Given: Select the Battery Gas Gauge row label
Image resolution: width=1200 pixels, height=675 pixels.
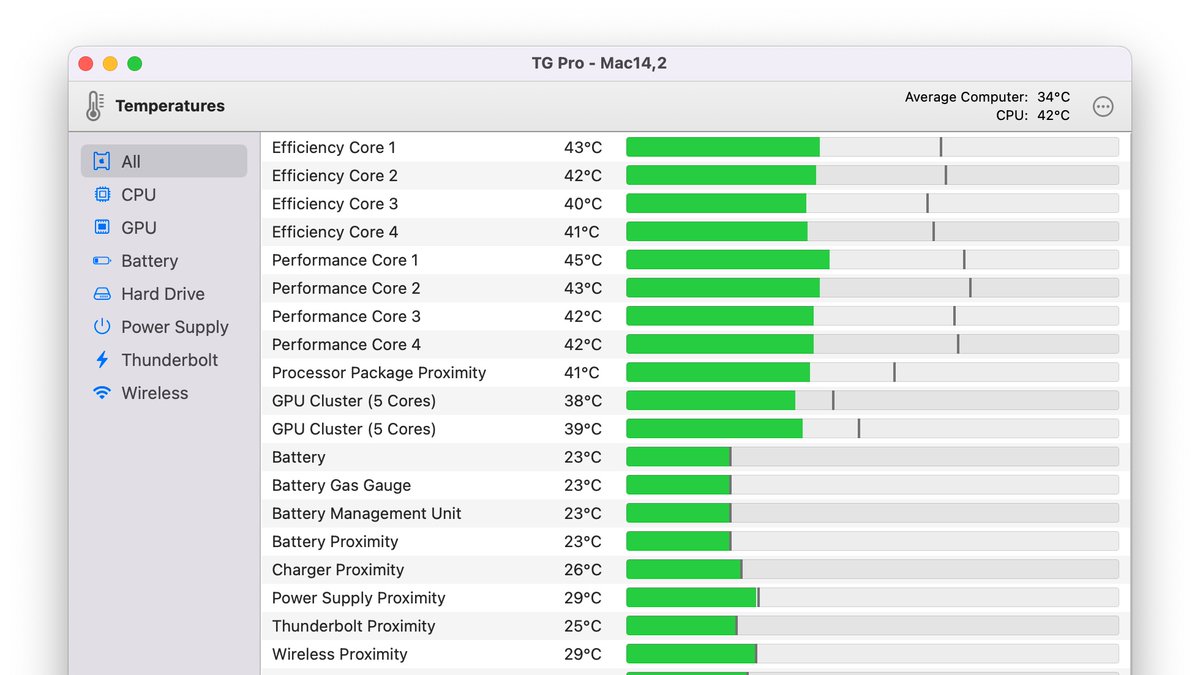Looking at the screenshot, I should point(341,485).
